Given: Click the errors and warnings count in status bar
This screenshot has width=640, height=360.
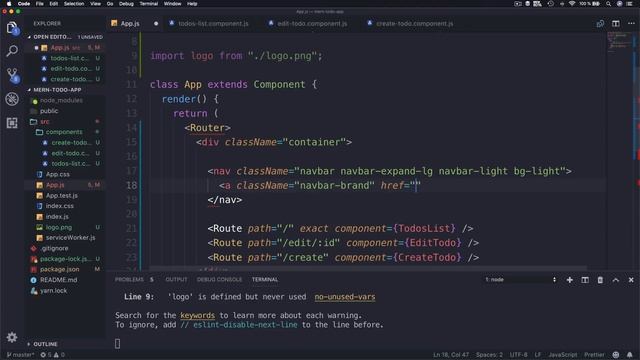Looking at the screenshot, I should coord(53,355).
